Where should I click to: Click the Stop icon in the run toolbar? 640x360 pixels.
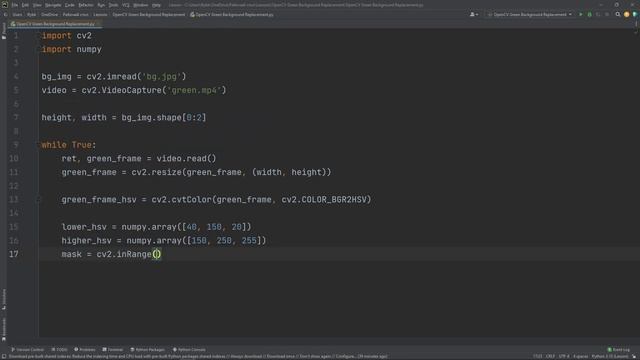tap(607, 14)
